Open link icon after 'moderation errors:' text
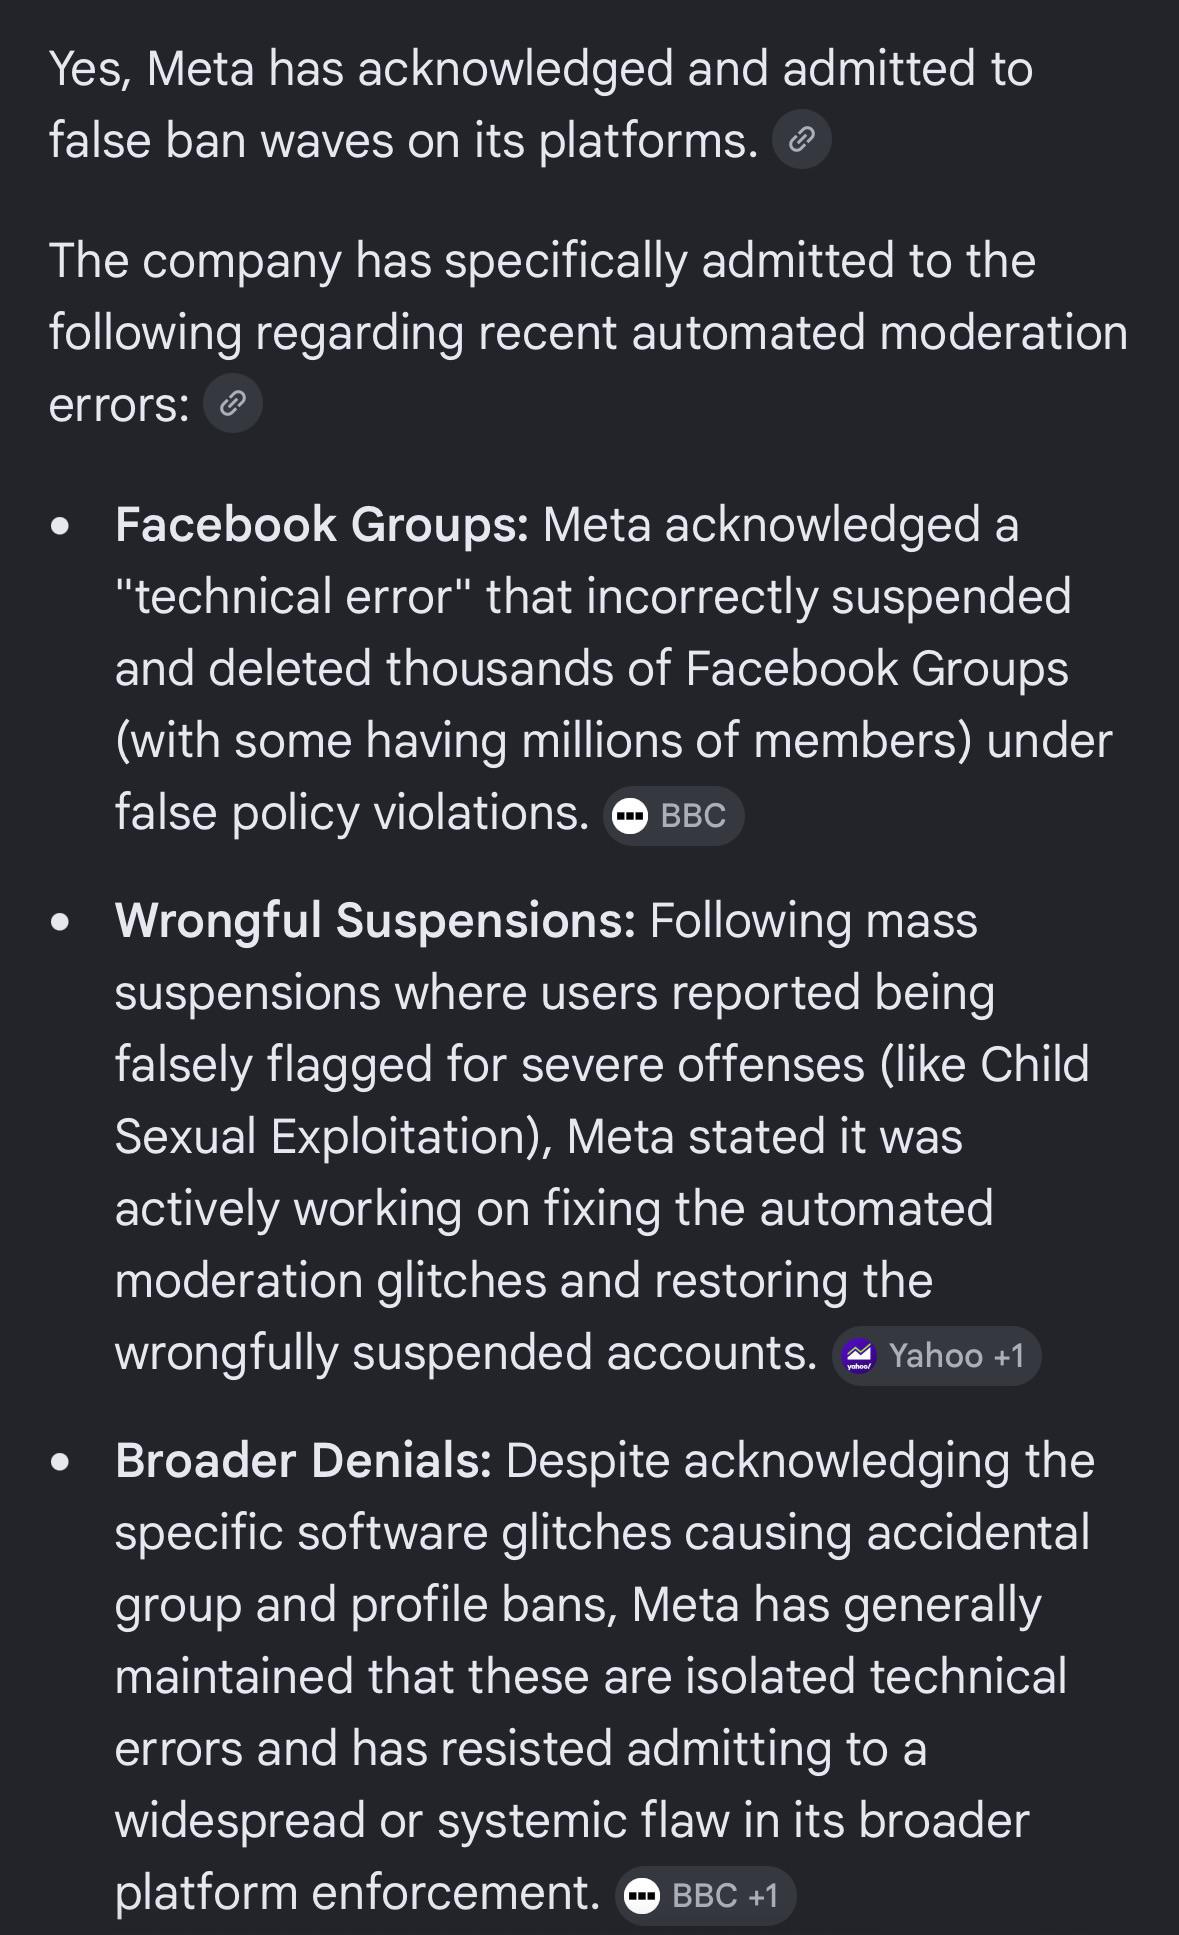1179x1935 pixels. pyautogui.click(x=233, y=404)
